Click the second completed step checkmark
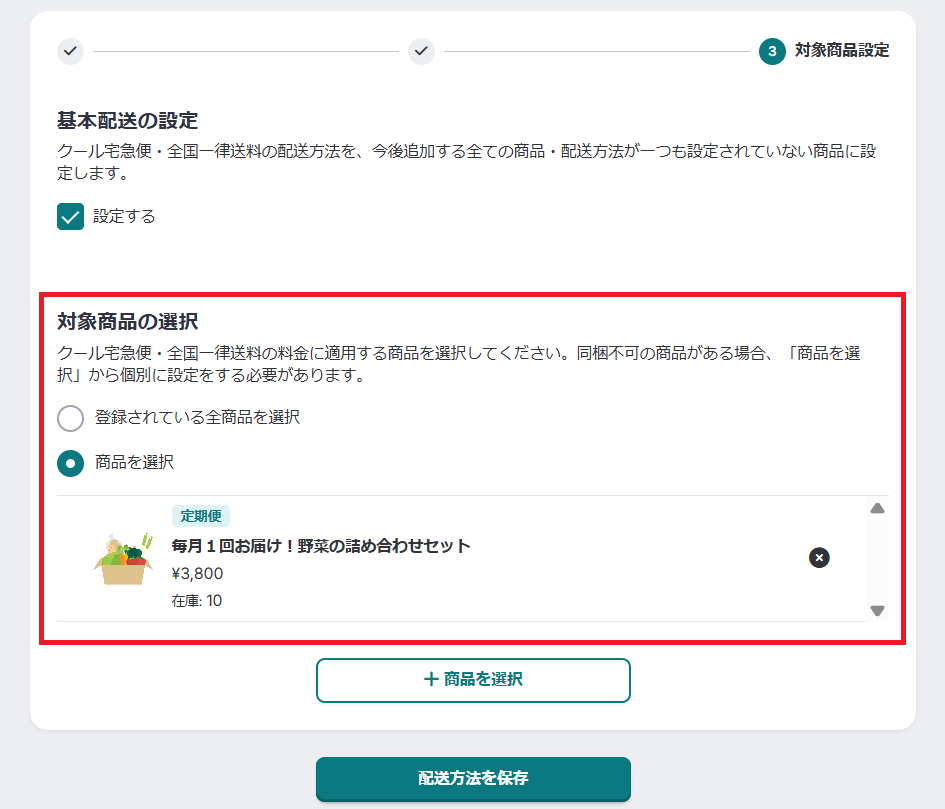Screen dimensions: 945x809 point(421,51)
